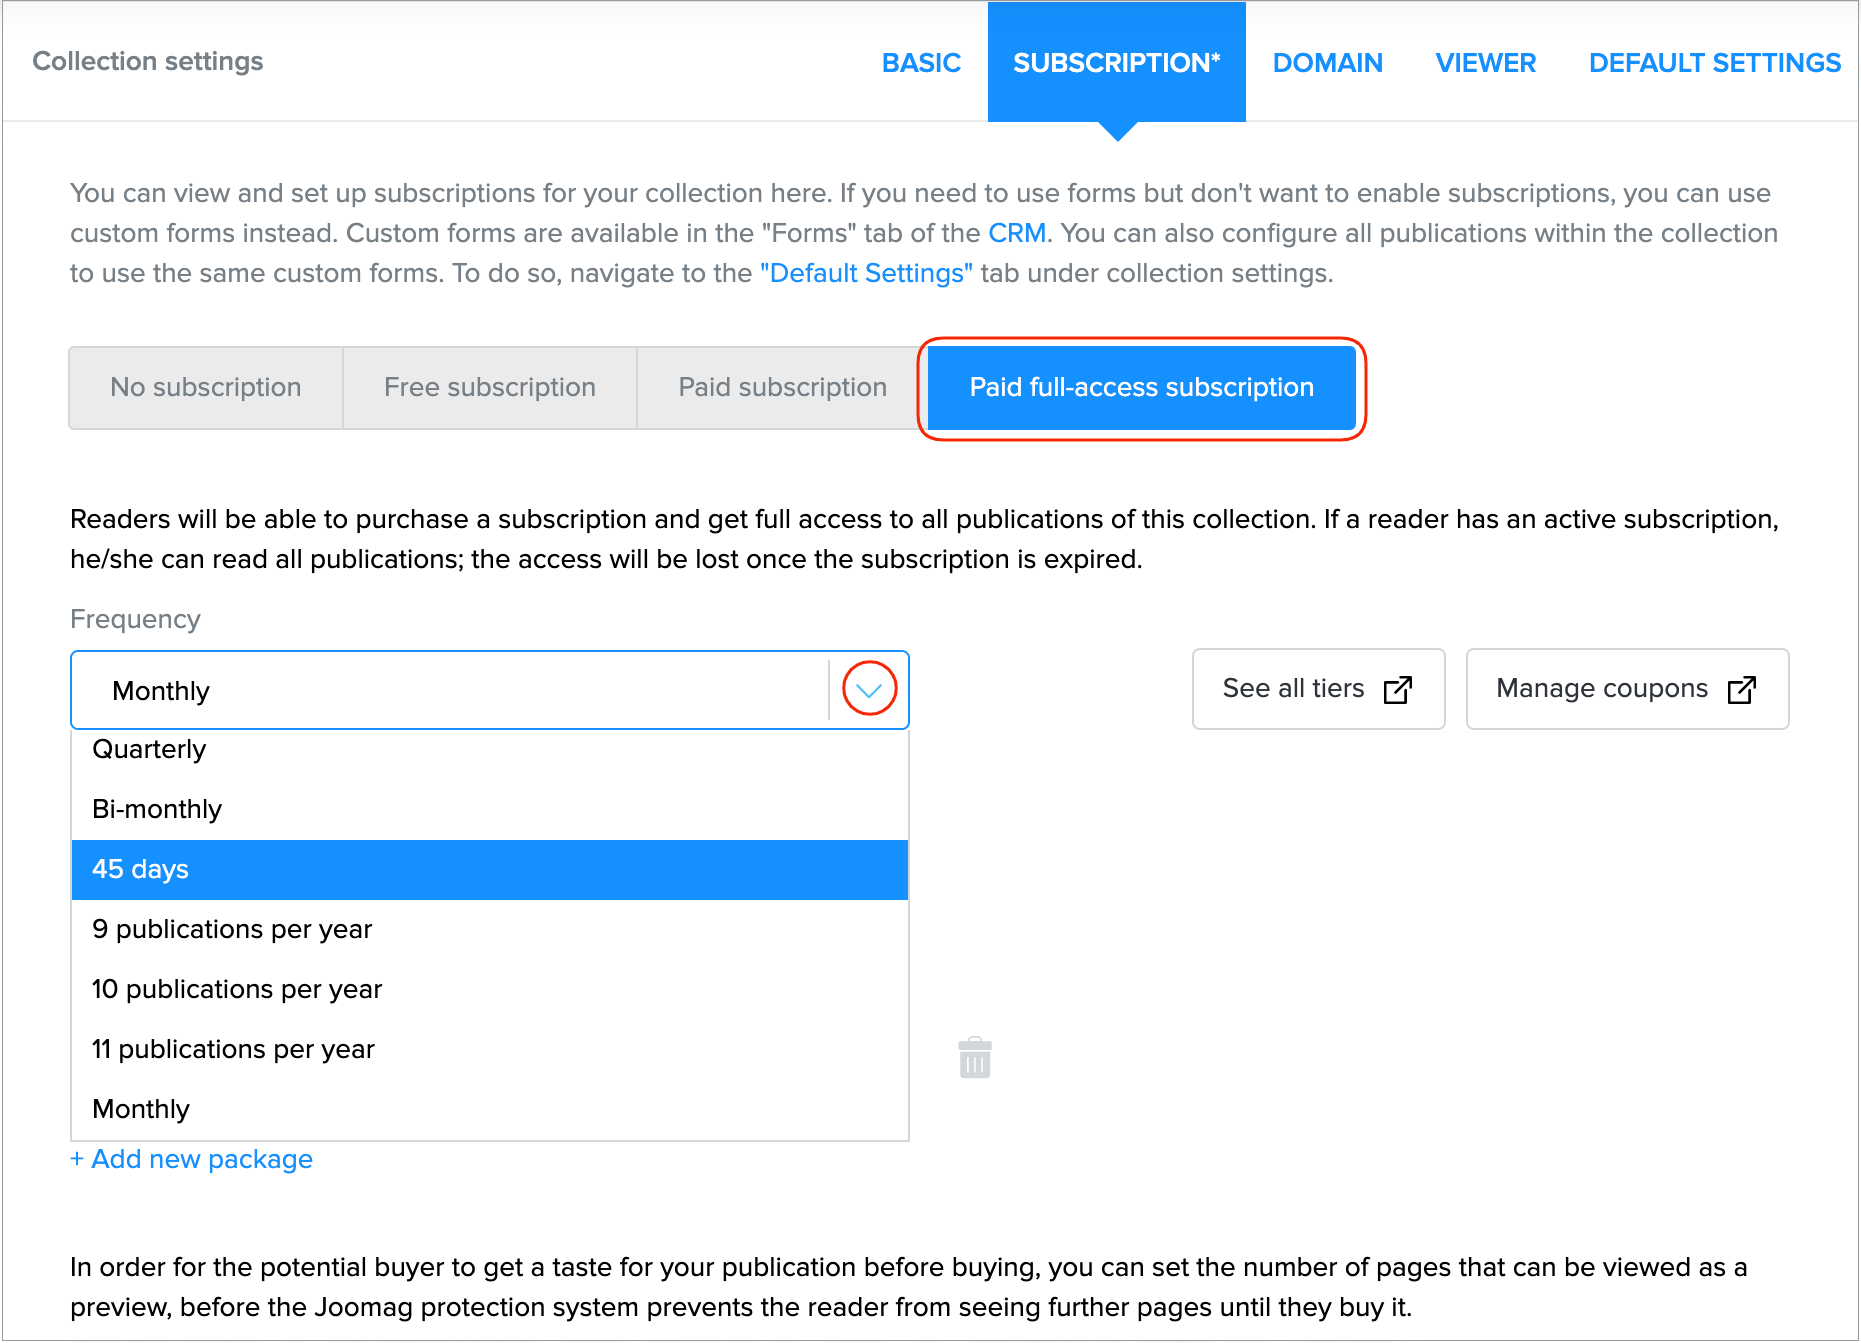Click the See all tiers button
This screenshot has height=1343, width=1861.
point(1317,689)
